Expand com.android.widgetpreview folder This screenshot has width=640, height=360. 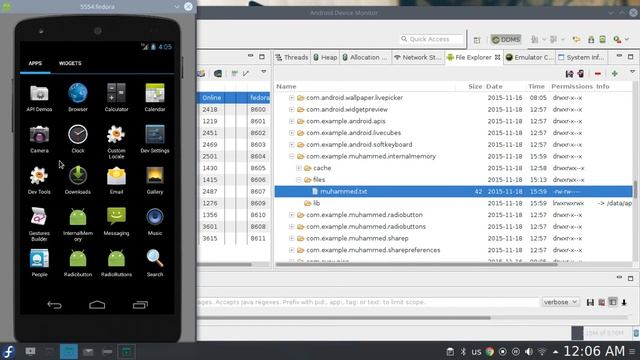pos(291,109)
